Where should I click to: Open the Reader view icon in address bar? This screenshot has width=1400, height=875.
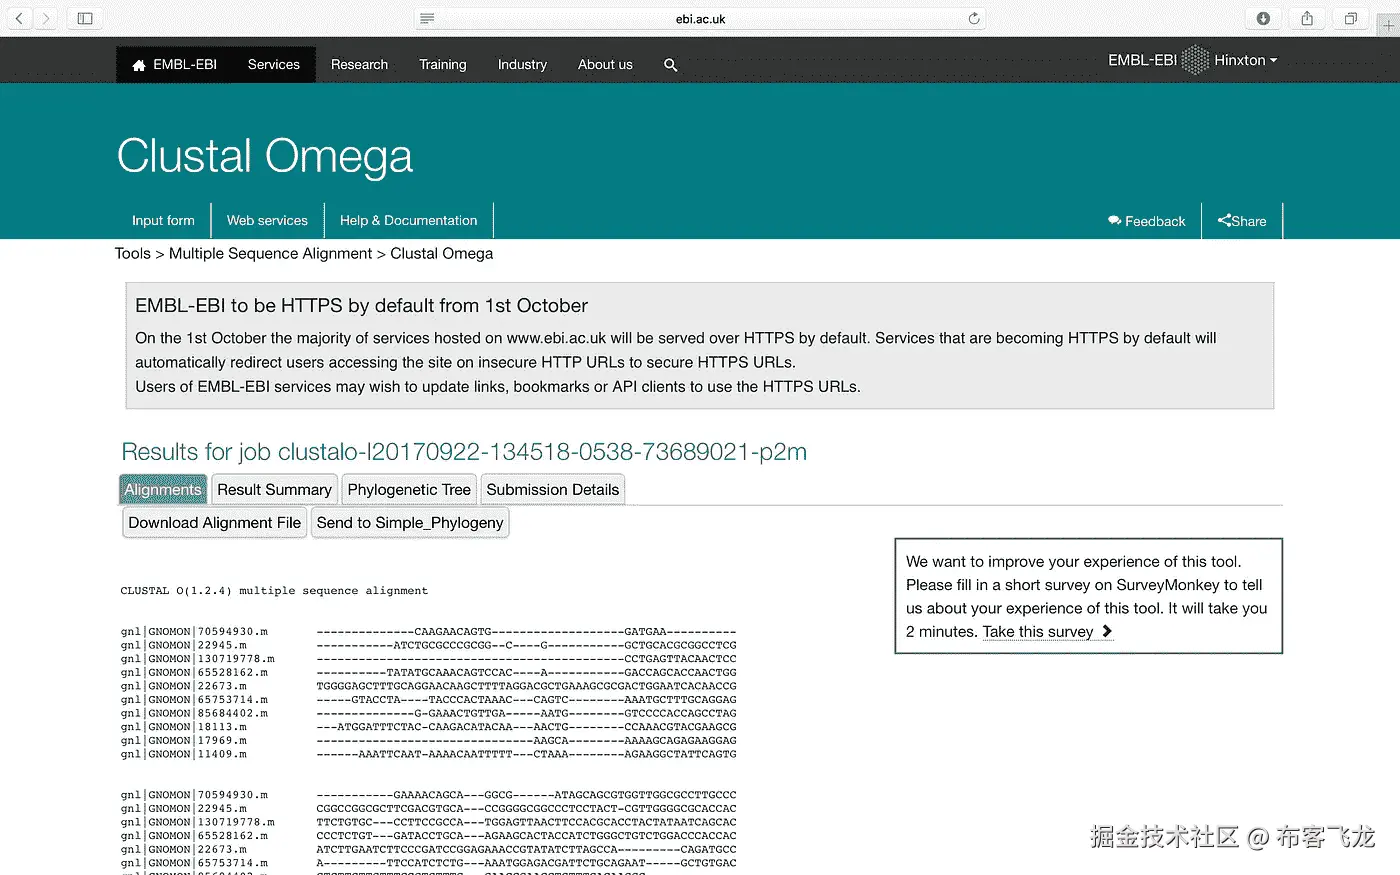(427, 18)
